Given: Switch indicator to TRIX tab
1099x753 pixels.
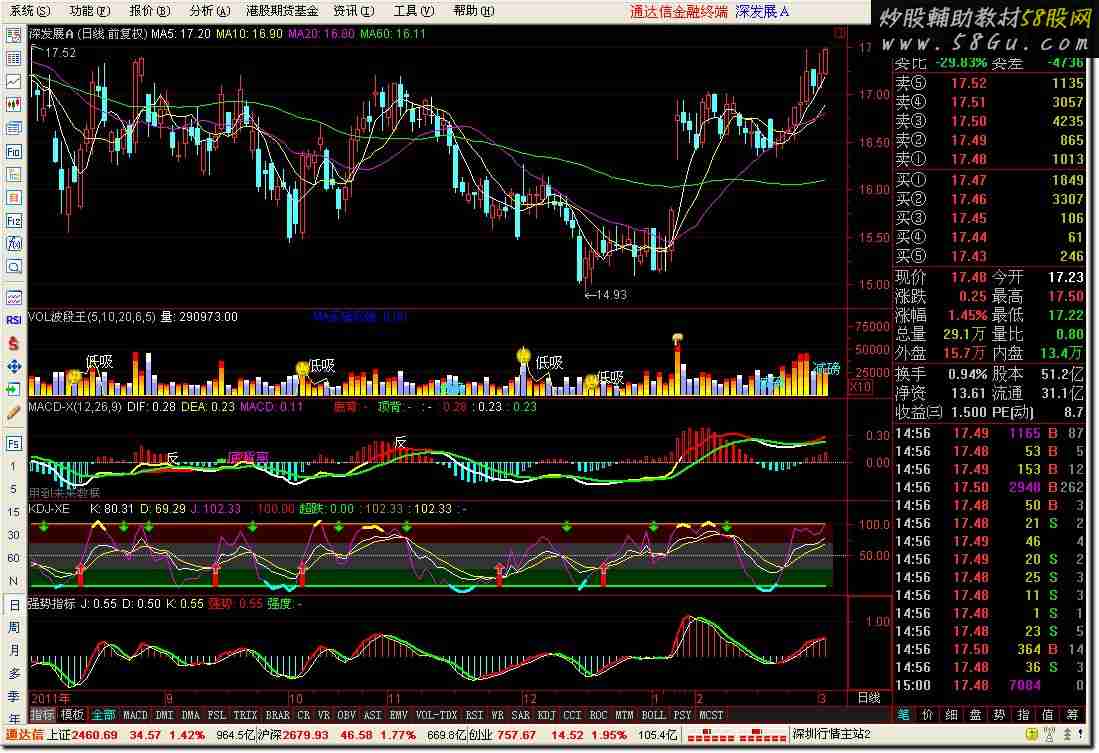Looking at the screenshot, I should [x=245, y=715].
